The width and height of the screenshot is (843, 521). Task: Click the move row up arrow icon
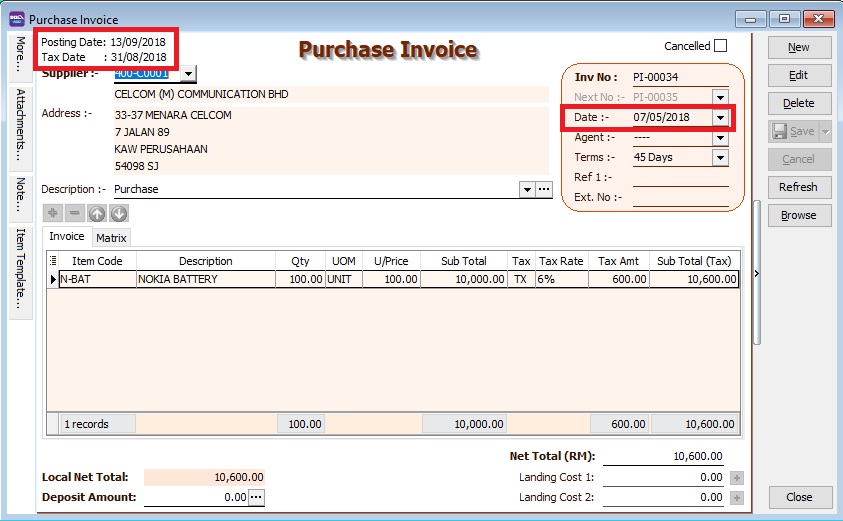coord(97,213)
